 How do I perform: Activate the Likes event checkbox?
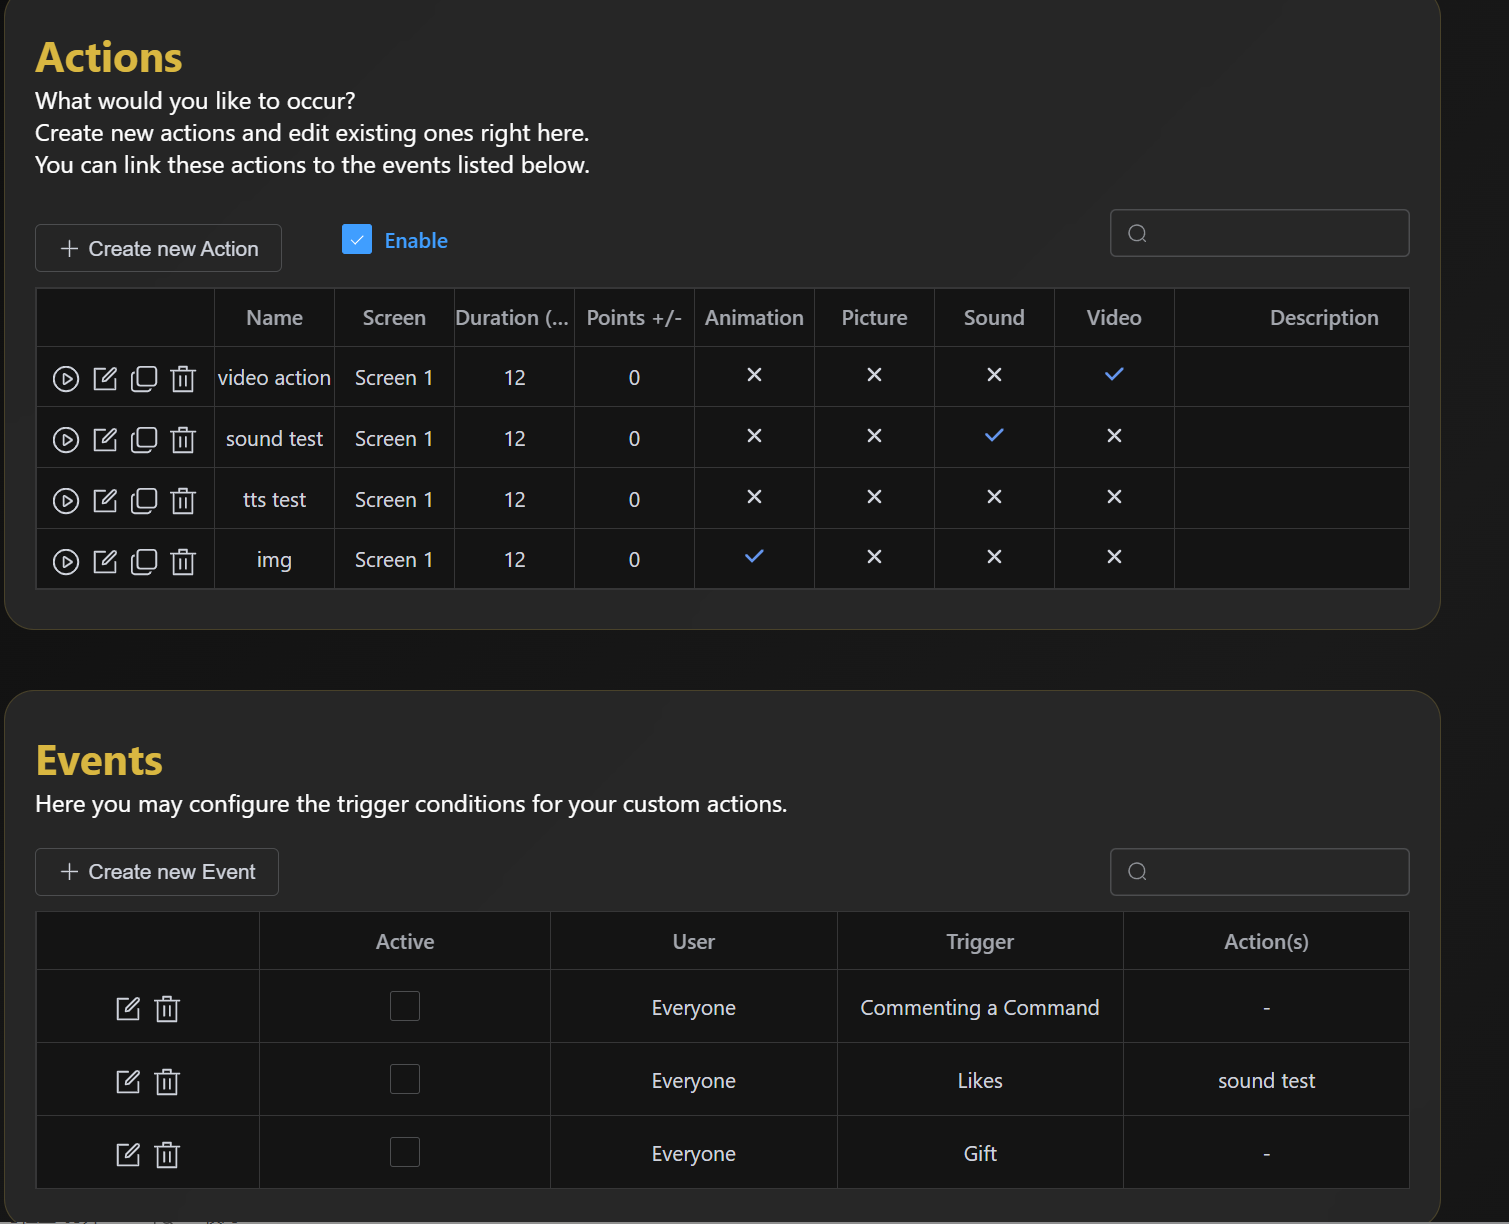(405, 1079)
